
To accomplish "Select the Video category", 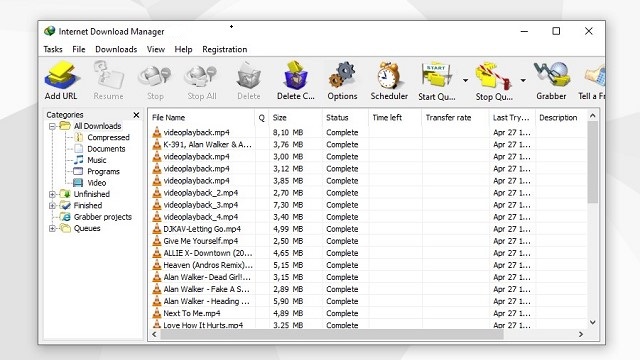I will click(96, 183).
